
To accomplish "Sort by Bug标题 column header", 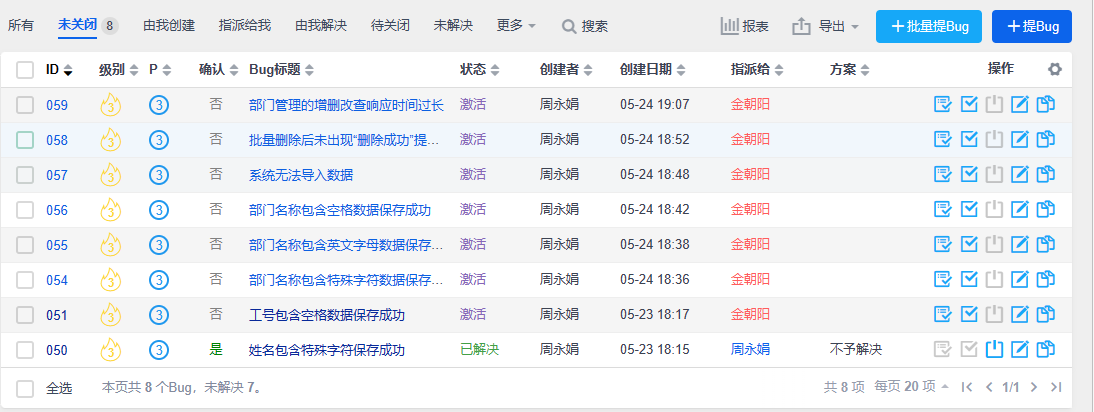I will coord(281,70).
